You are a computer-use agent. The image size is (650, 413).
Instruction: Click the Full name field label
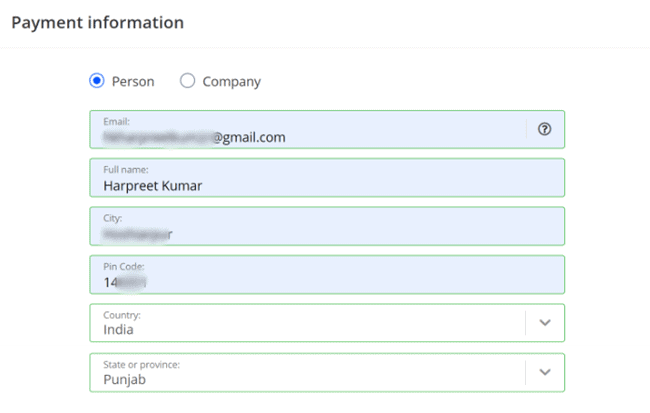click(126, 170)
